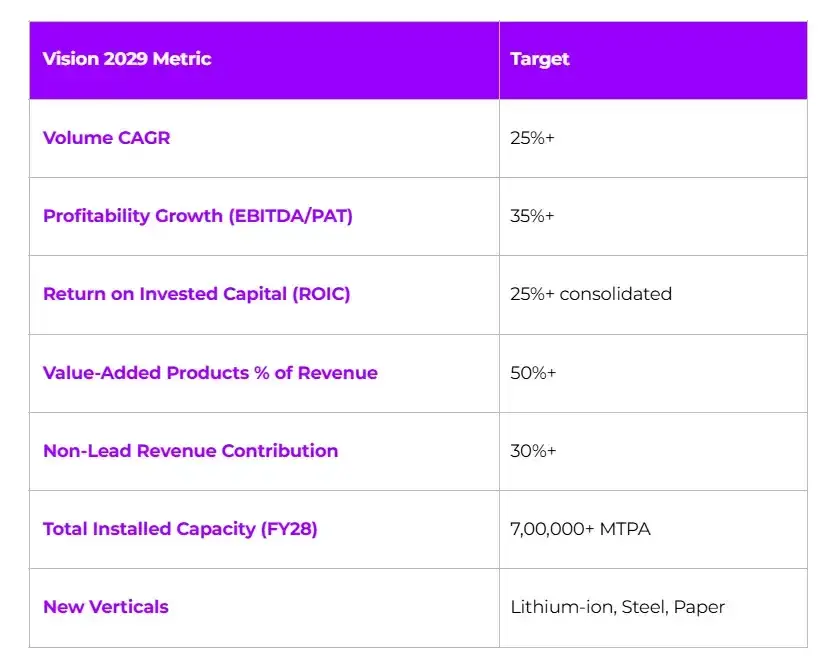Select 'Return on Invested Capital (ROIC)' text
The height and width of the screenshot is (666, 837).
(196, 294)
